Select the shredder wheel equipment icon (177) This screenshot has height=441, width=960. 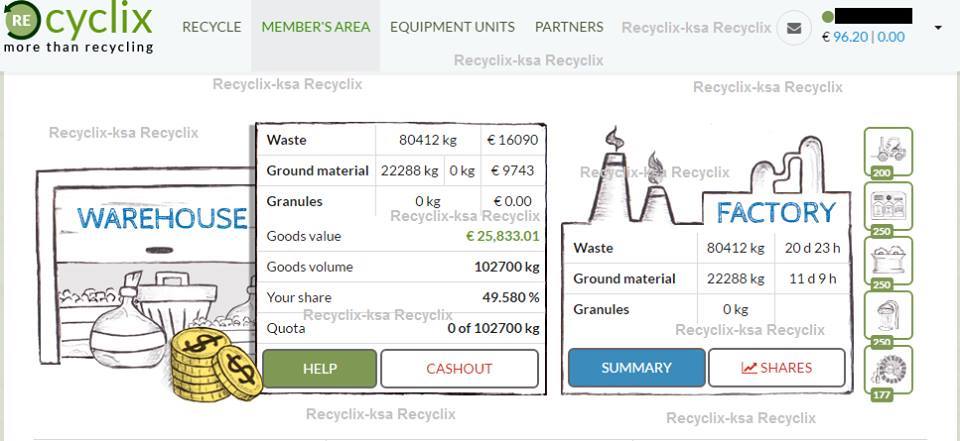click(x=888, y=372)
